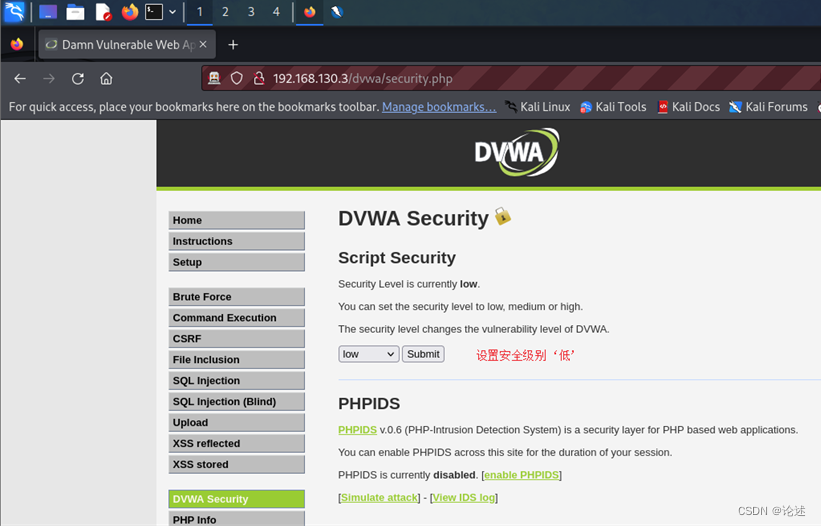Open the file manager from panel
Screen dimensions: 821x526
pos(75,12)
